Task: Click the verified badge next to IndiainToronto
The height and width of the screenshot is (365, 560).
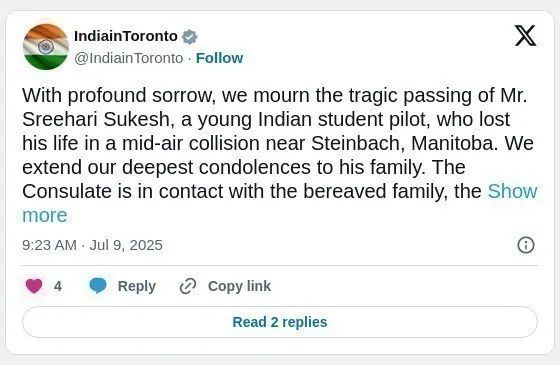Action: click(190, 36)
